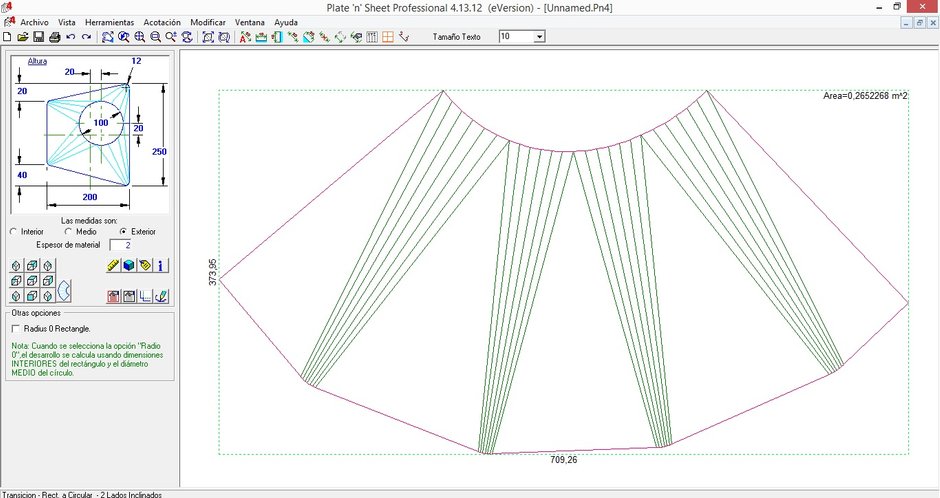Screen dimensions: 940x498
Task: Open the coordinate axis L-shaped icon
Action: tap(145, 296)
